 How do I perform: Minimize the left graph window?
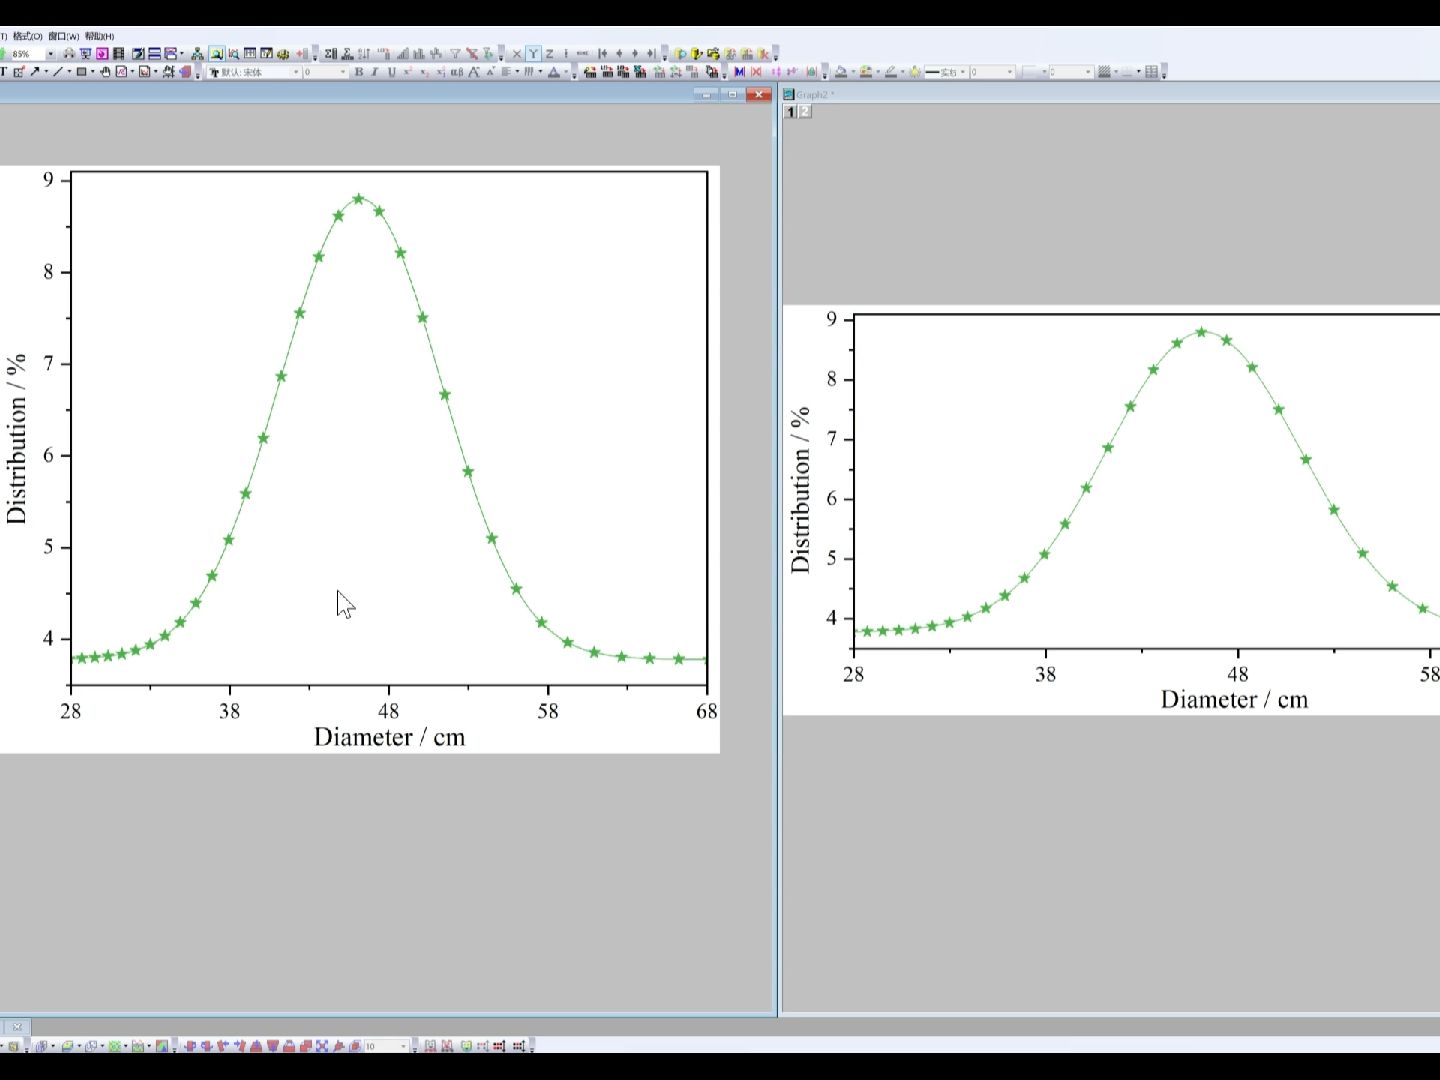coord(707,94)
